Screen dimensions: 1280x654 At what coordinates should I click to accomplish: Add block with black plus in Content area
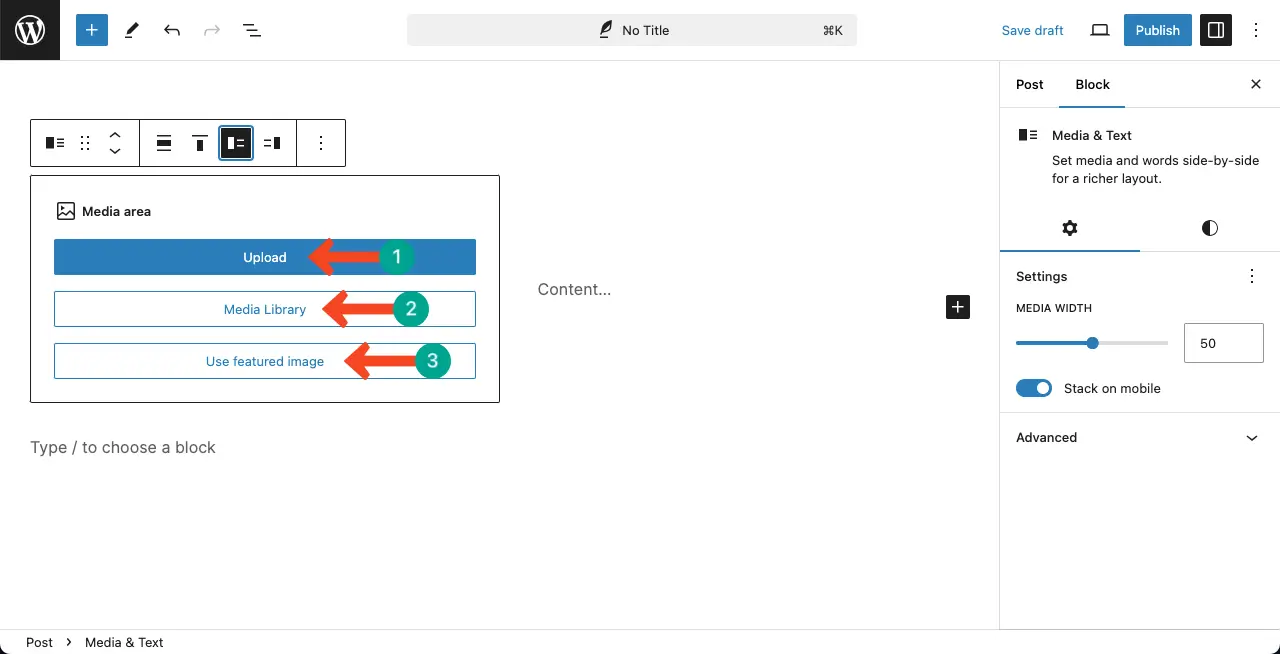(958, 307)
